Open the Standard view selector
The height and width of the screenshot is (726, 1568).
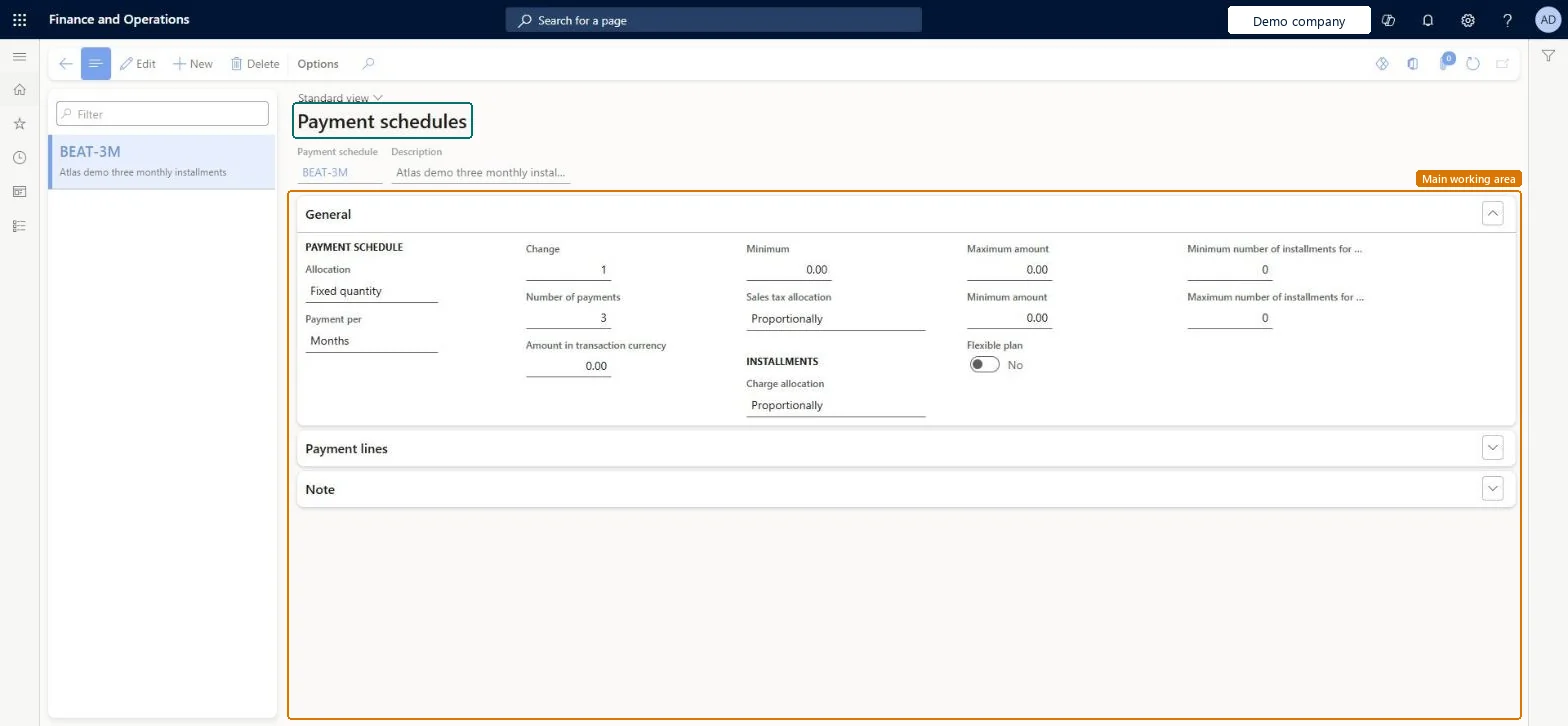coord(340,98)
